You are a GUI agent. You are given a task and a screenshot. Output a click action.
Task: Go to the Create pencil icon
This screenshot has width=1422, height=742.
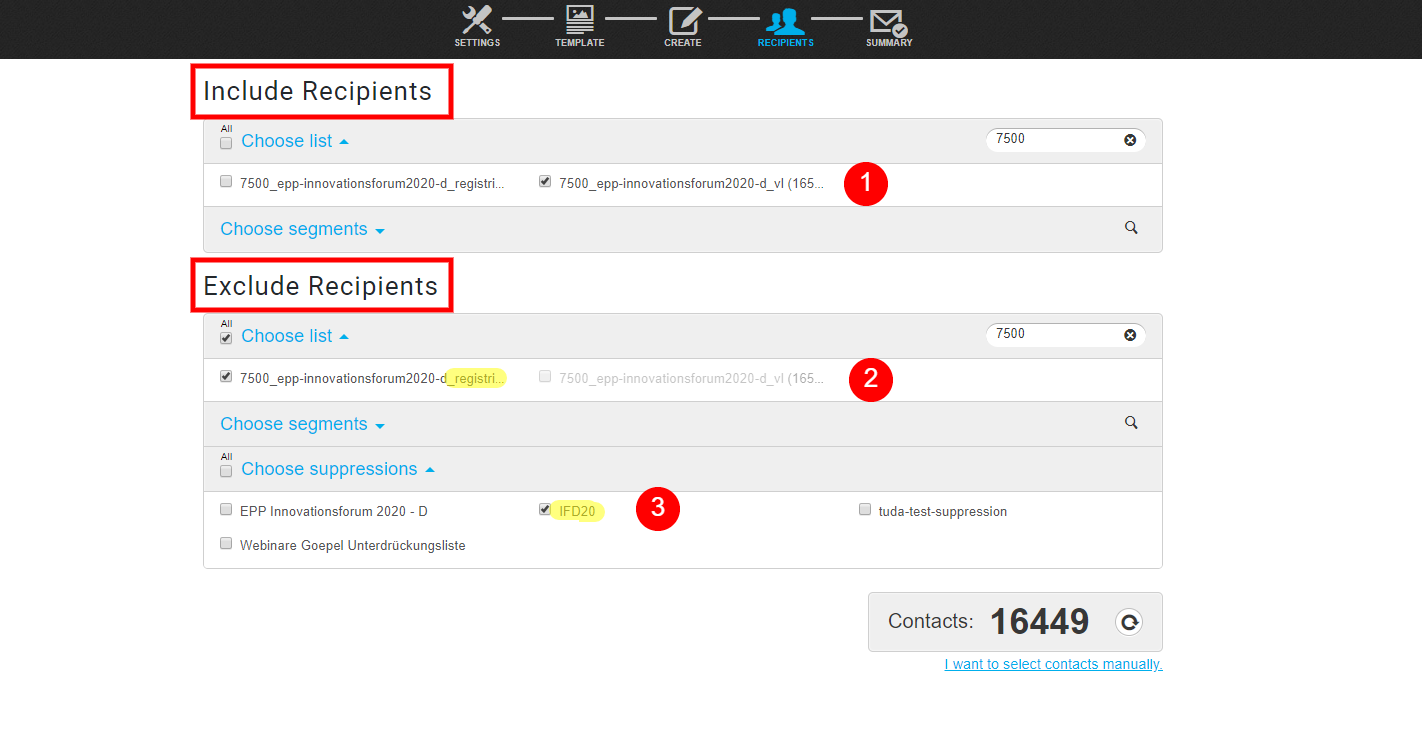683,21
